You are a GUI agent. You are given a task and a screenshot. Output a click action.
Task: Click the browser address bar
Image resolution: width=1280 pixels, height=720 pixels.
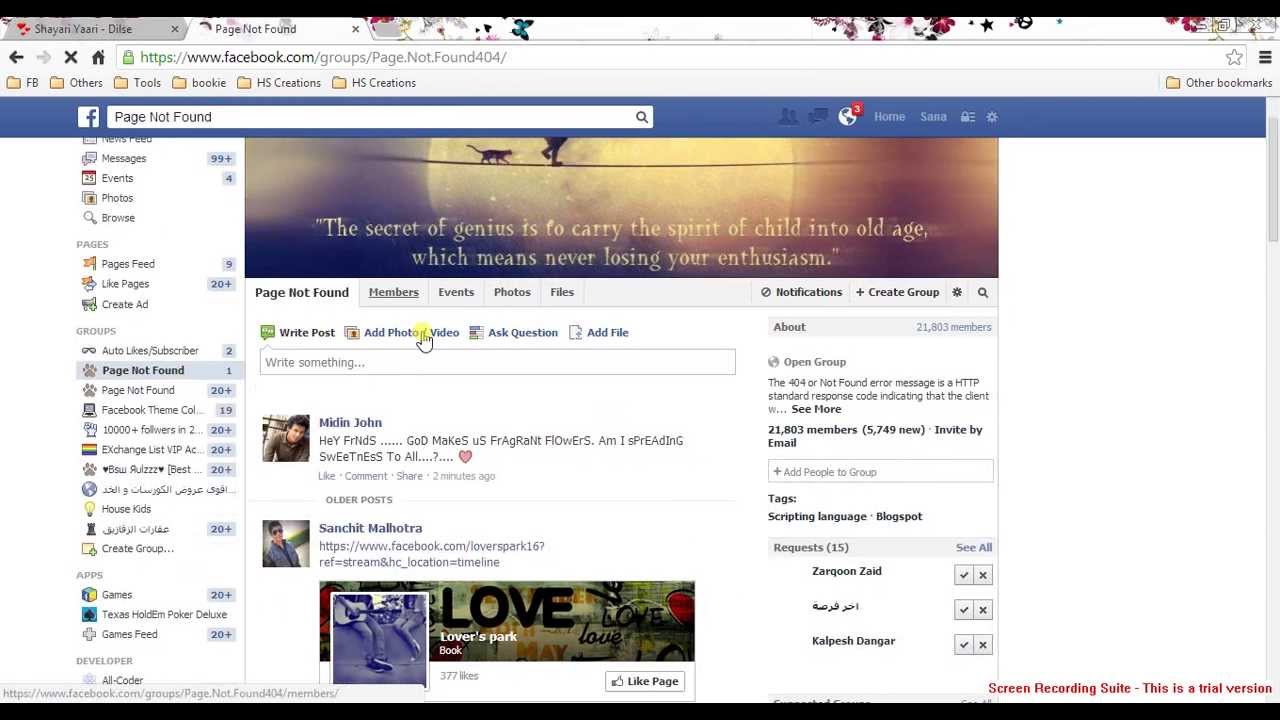(x=670, y=57)
